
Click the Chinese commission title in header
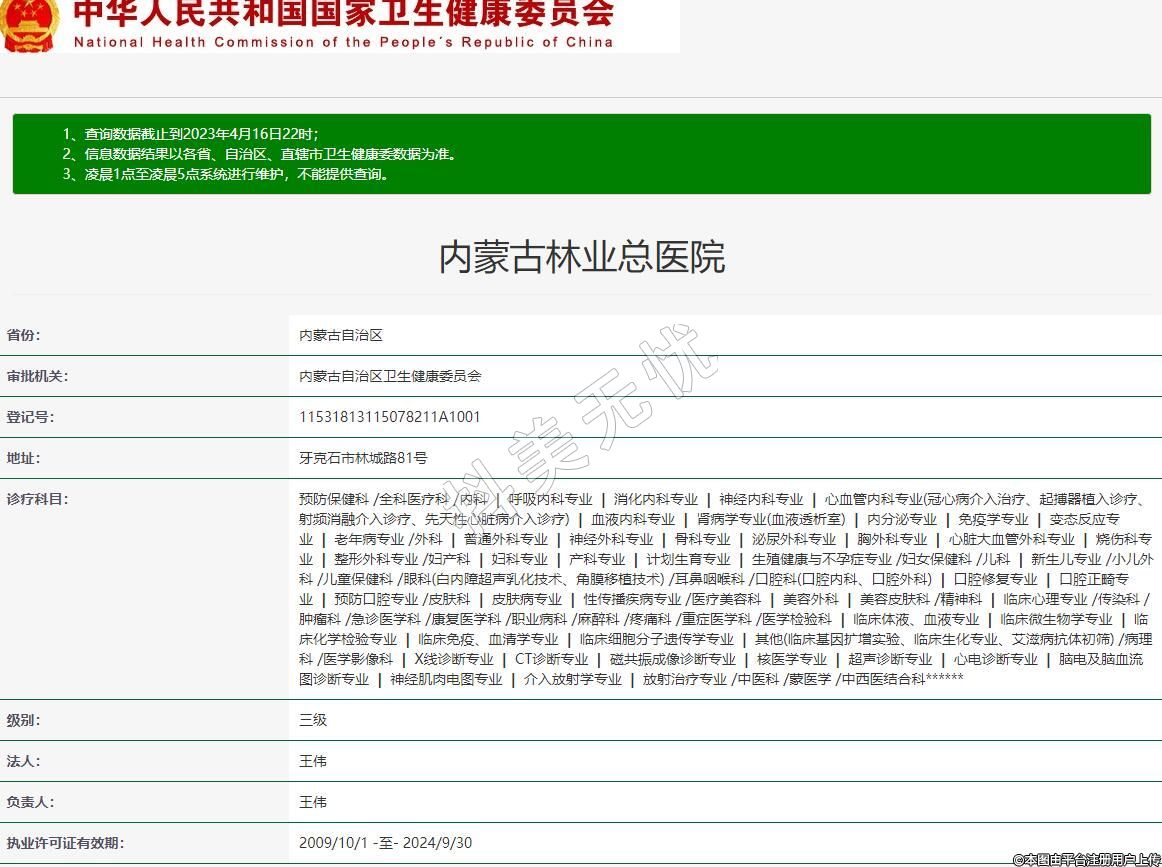point(343,13)
